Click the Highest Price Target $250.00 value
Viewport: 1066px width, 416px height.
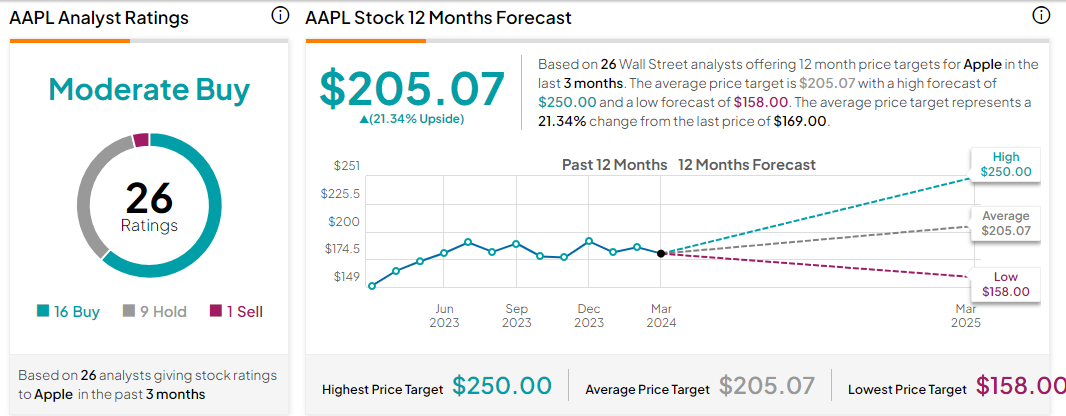(502, 386)
